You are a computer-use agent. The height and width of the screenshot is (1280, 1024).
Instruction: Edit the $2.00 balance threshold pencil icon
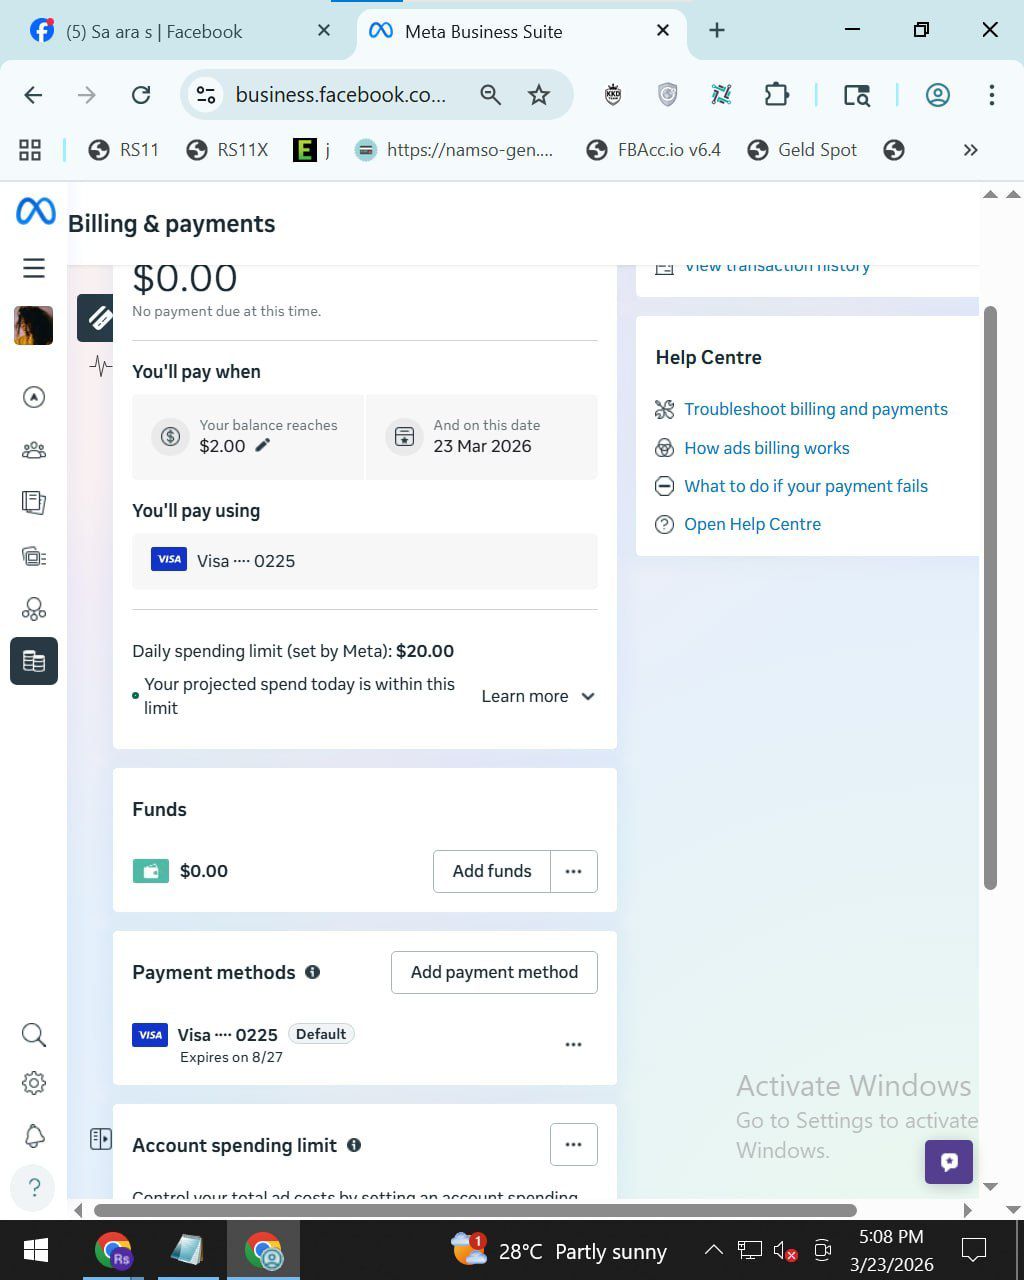coord(263,445)
